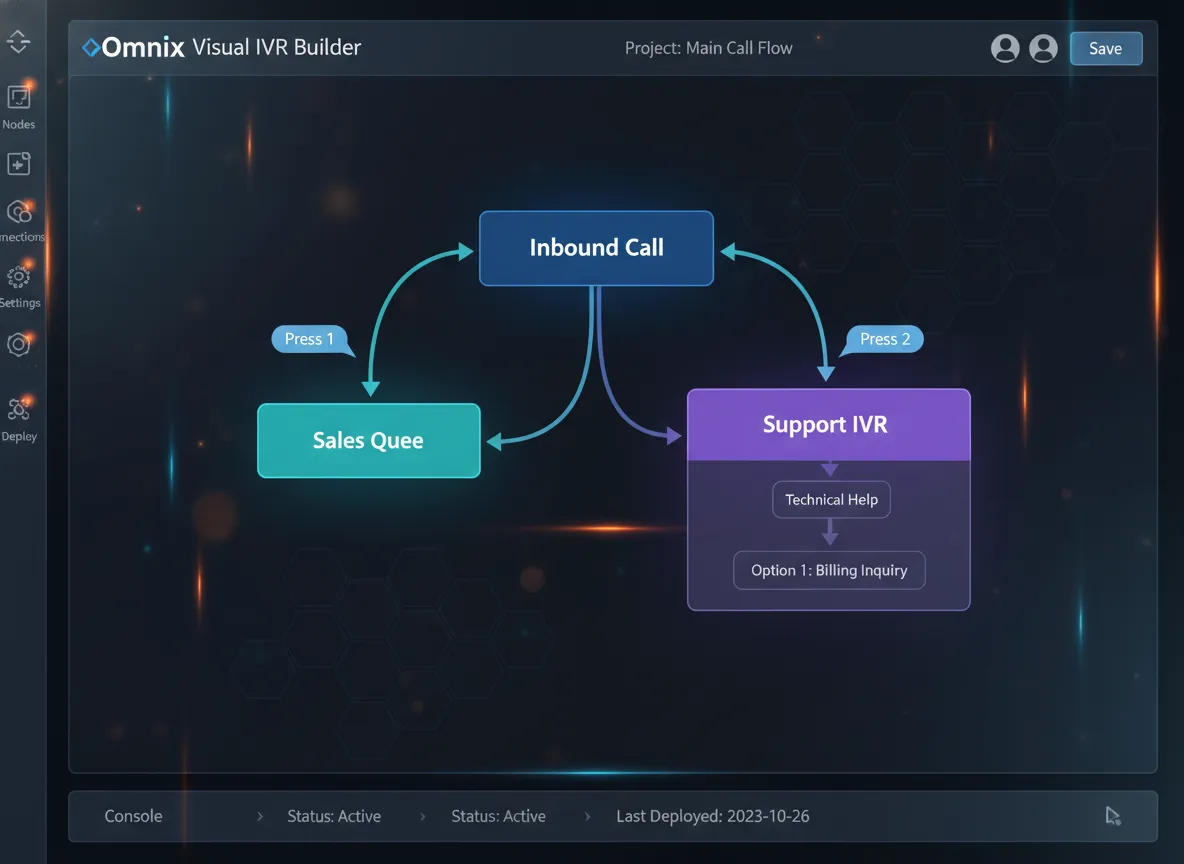Open the Connections panel
This screenshot has width=1184, height=864.
[x=18, y=213]
